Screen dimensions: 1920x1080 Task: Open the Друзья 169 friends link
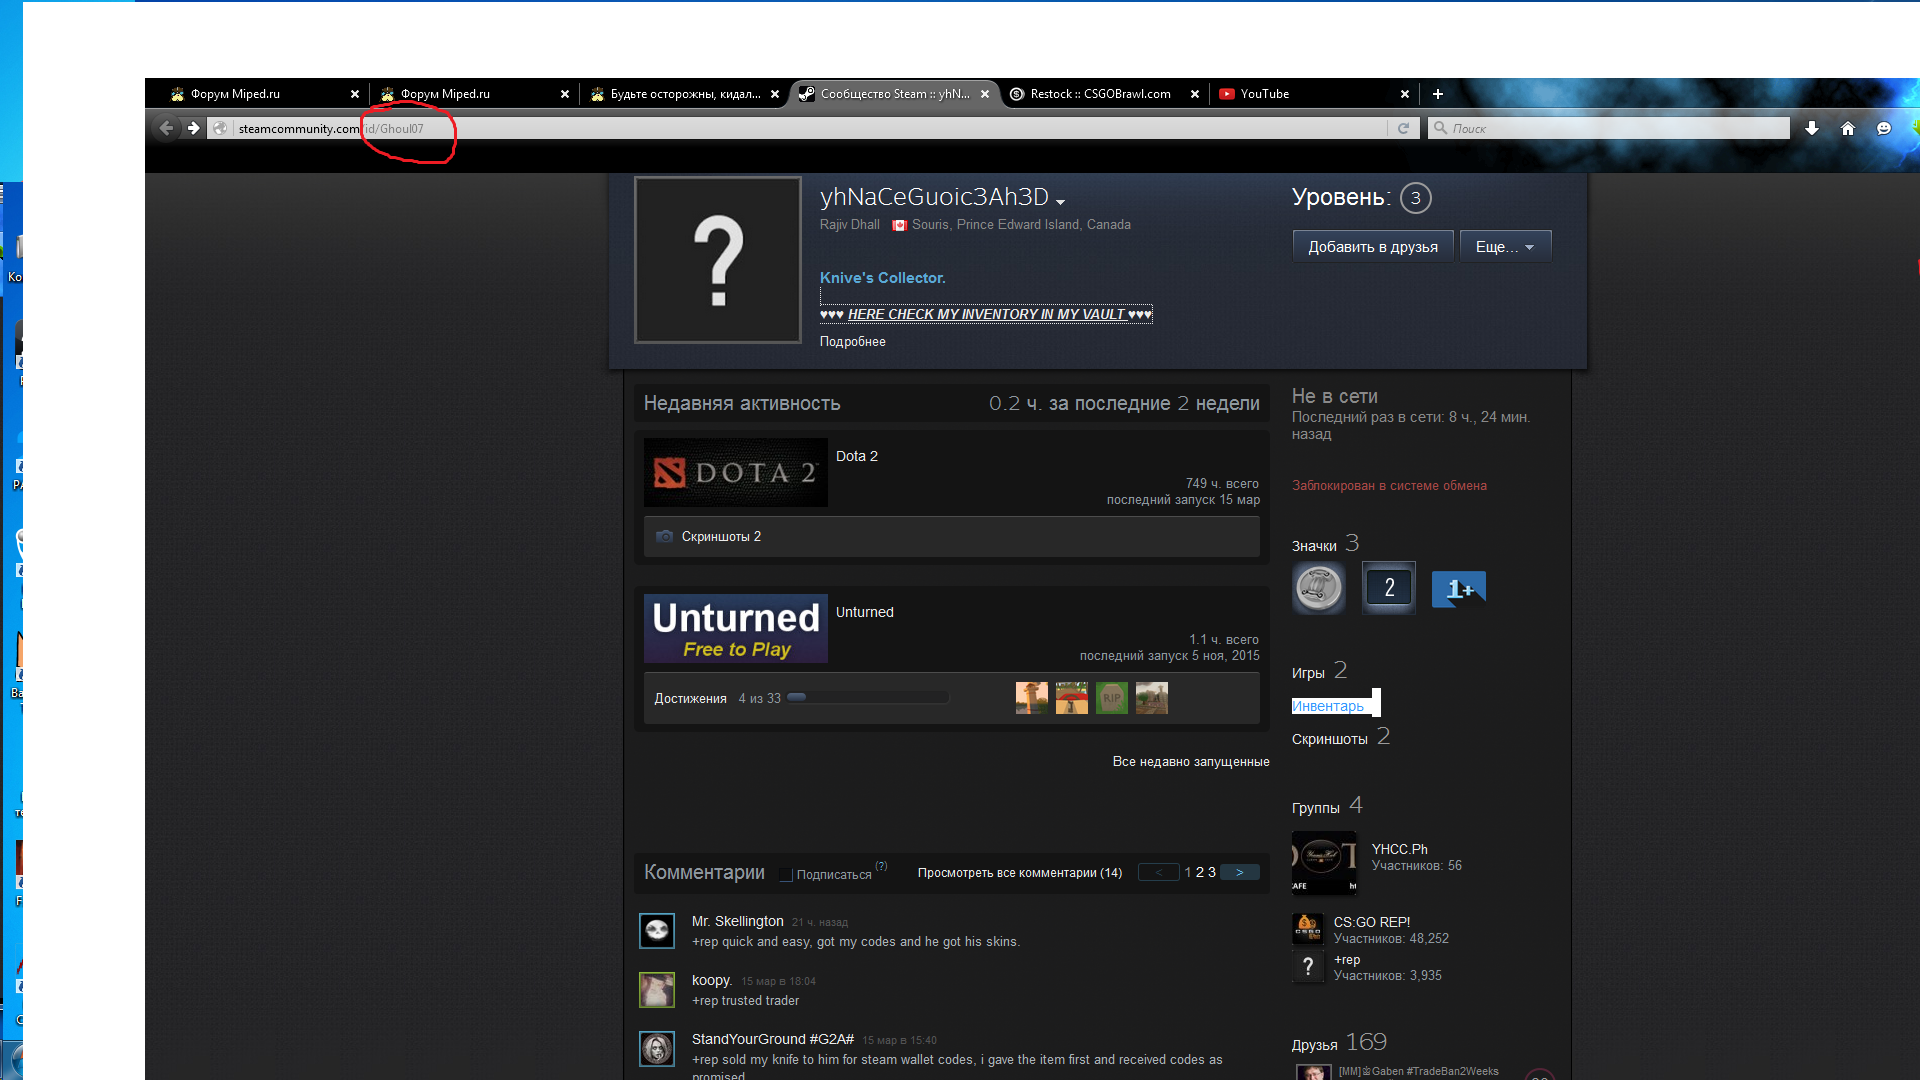pyautogui.click(x=1340, y=1043)
